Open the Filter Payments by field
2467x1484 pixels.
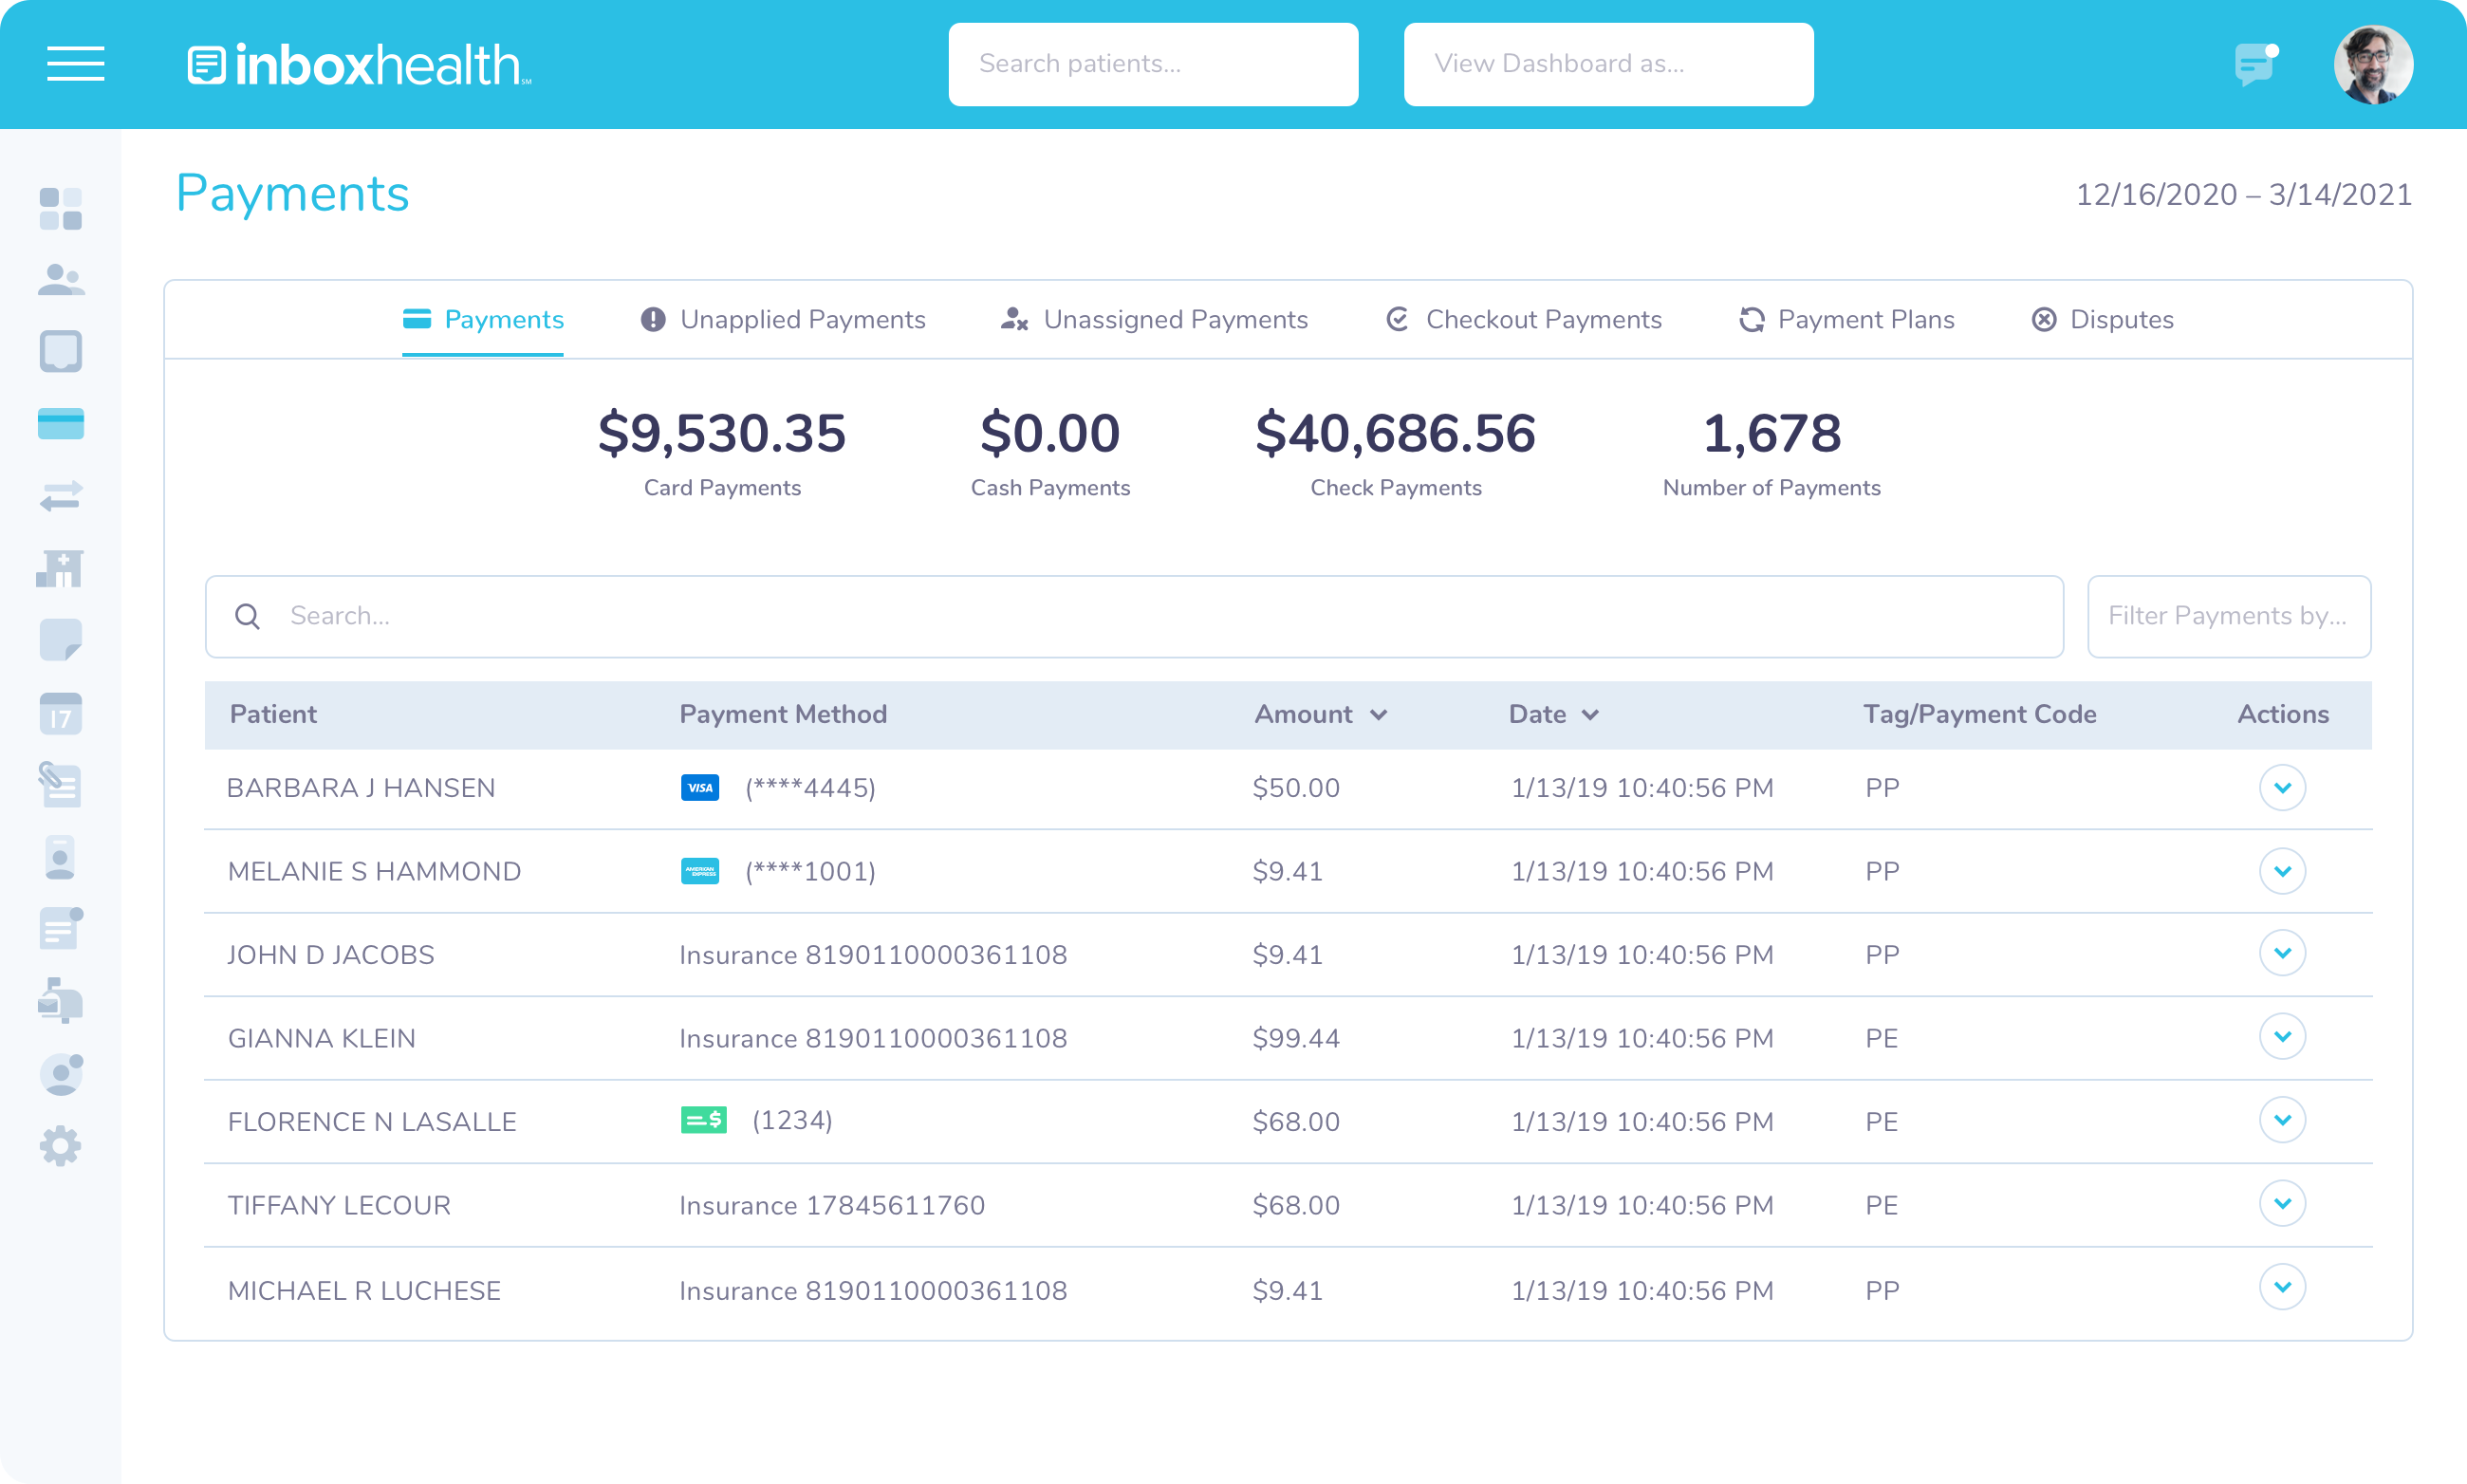2228,616
